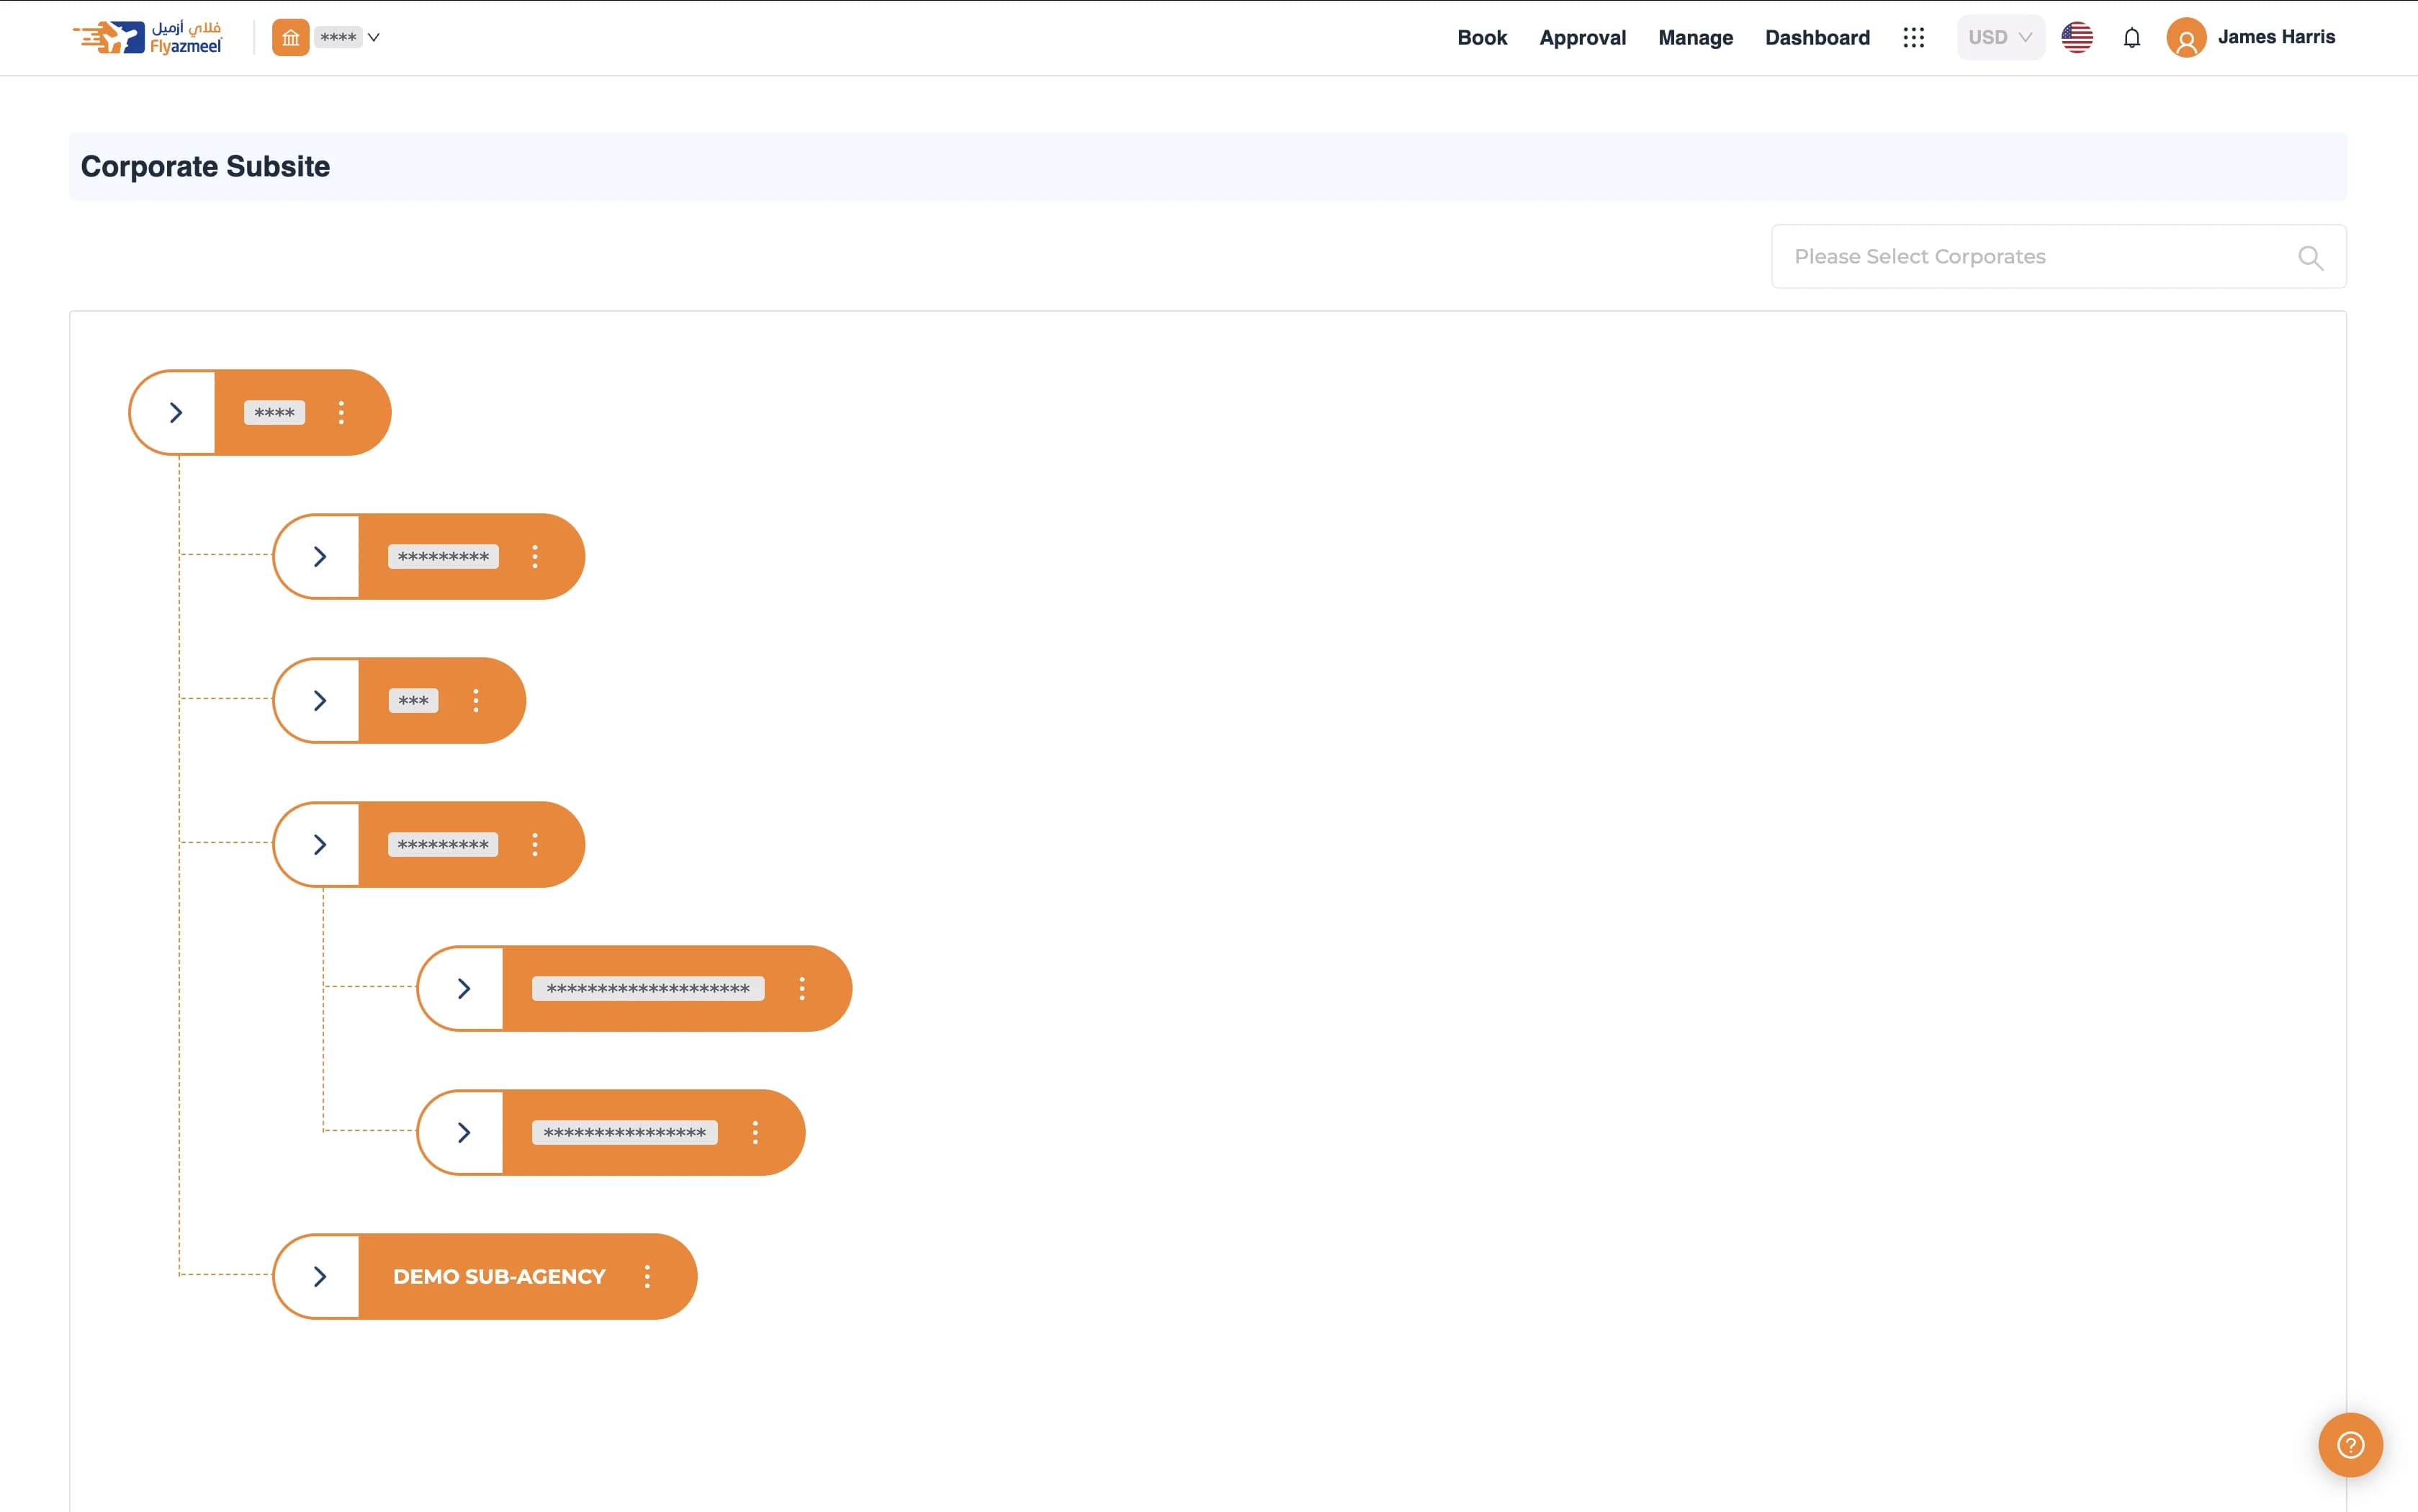Click the US flag language icon
Image resolution: width=2418 pixels, height=1512 pixels.
point(2077,38)
